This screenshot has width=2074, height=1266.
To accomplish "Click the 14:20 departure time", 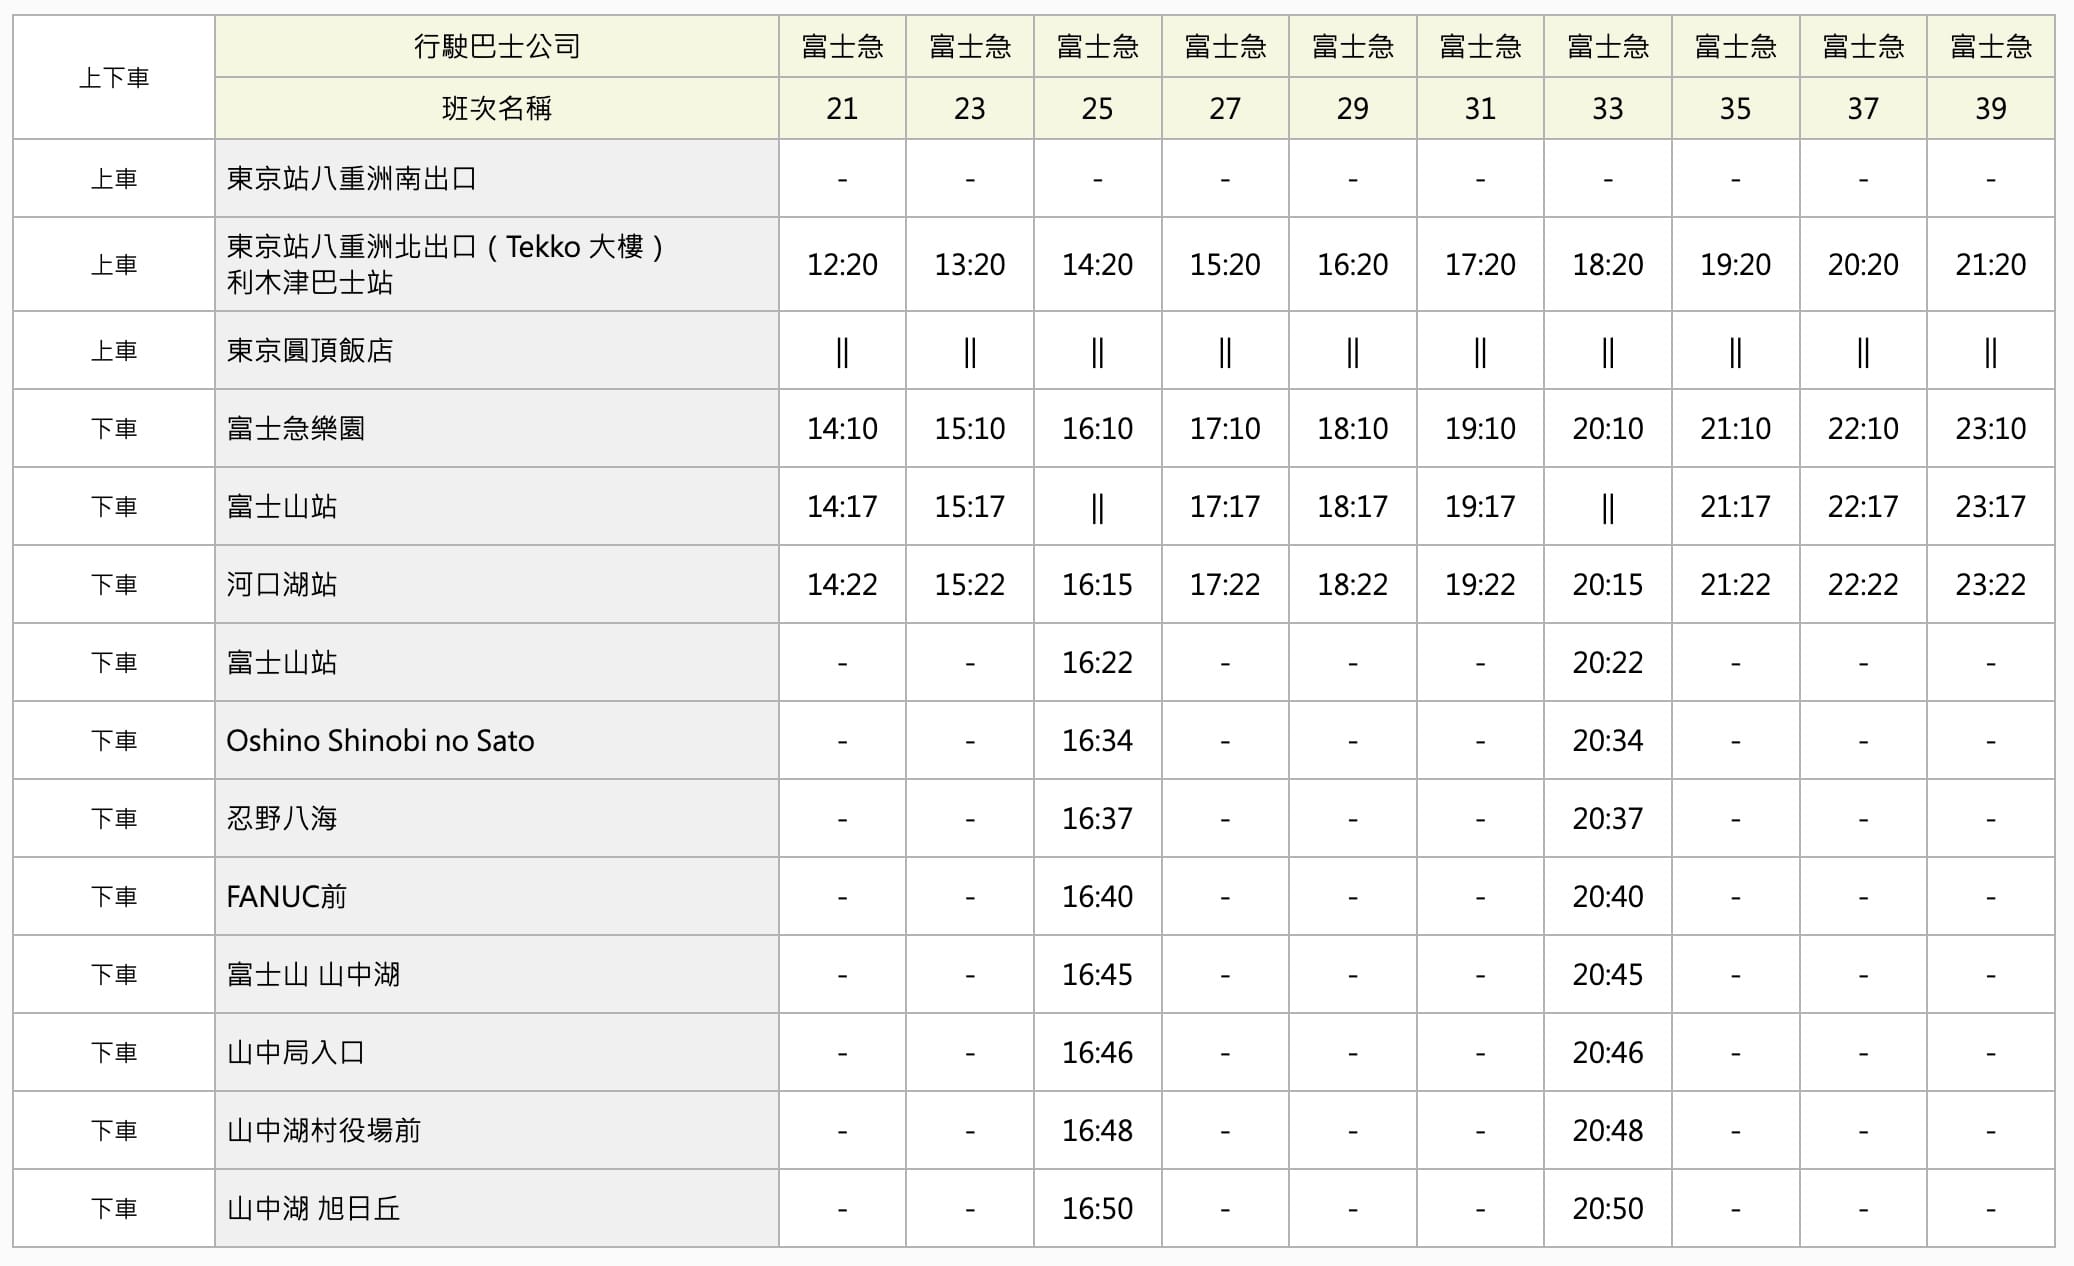I will pos(1097,264).
